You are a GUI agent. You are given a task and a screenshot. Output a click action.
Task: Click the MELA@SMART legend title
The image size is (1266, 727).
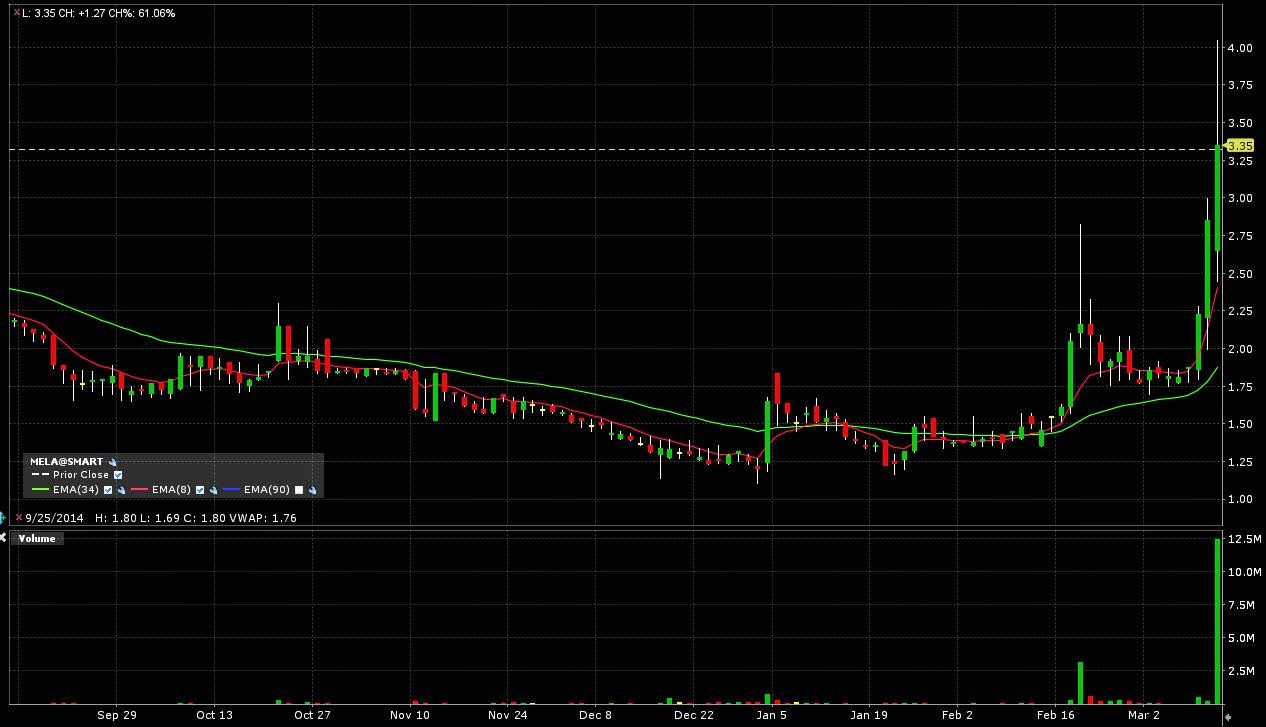tap(66, 462)
